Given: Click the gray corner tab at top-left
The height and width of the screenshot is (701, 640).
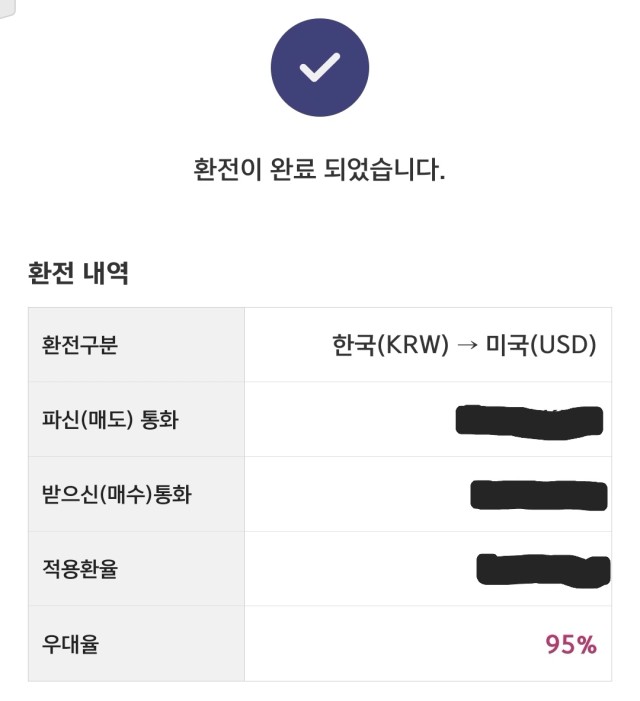Looking at the screenshot, I should (7, 8).
